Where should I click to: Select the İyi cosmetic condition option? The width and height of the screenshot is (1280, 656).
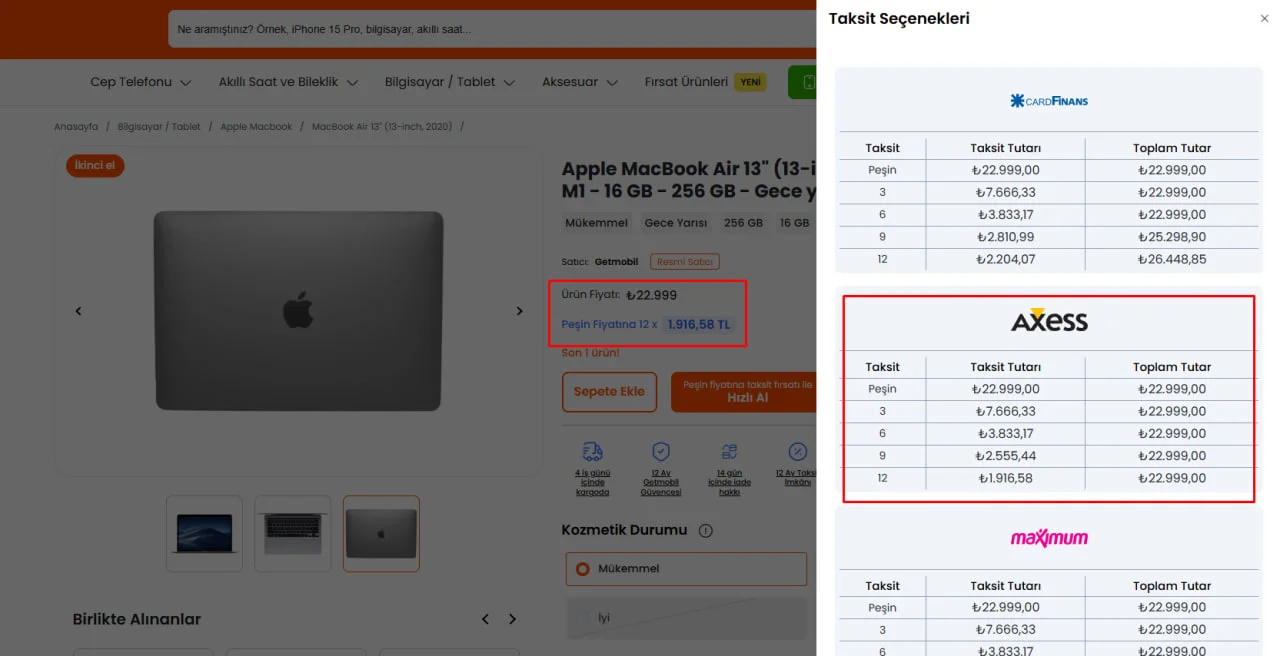coord(686,618)
